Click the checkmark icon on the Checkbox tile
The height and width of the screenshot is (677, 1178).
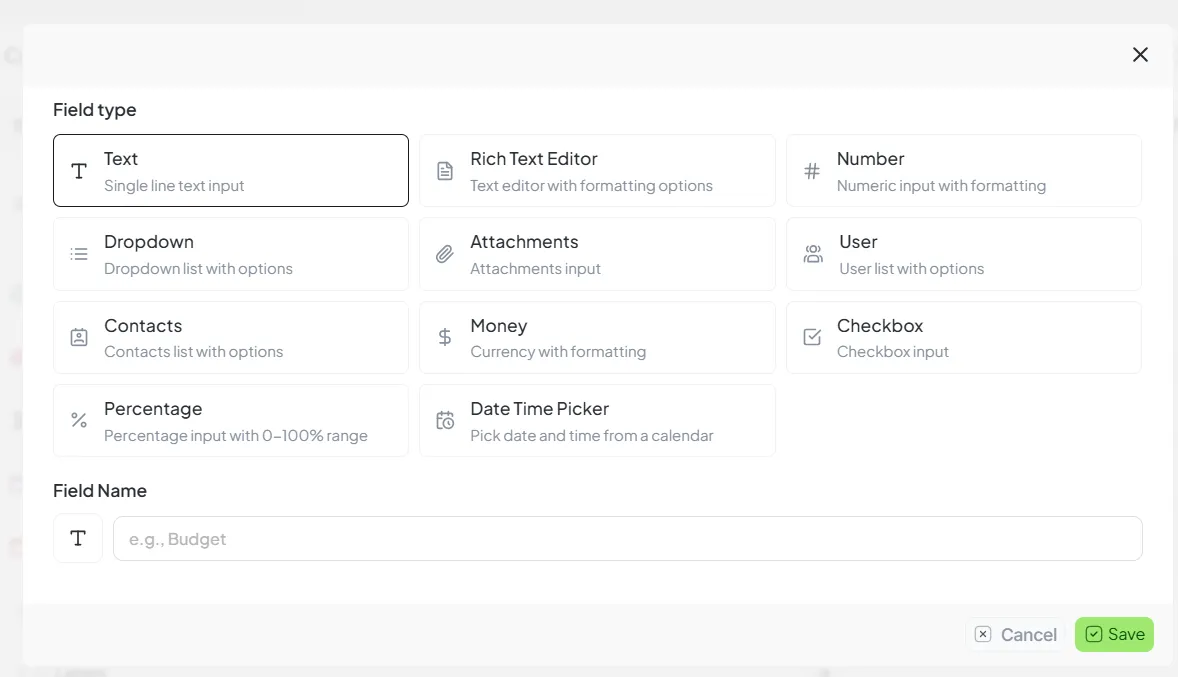811,337
